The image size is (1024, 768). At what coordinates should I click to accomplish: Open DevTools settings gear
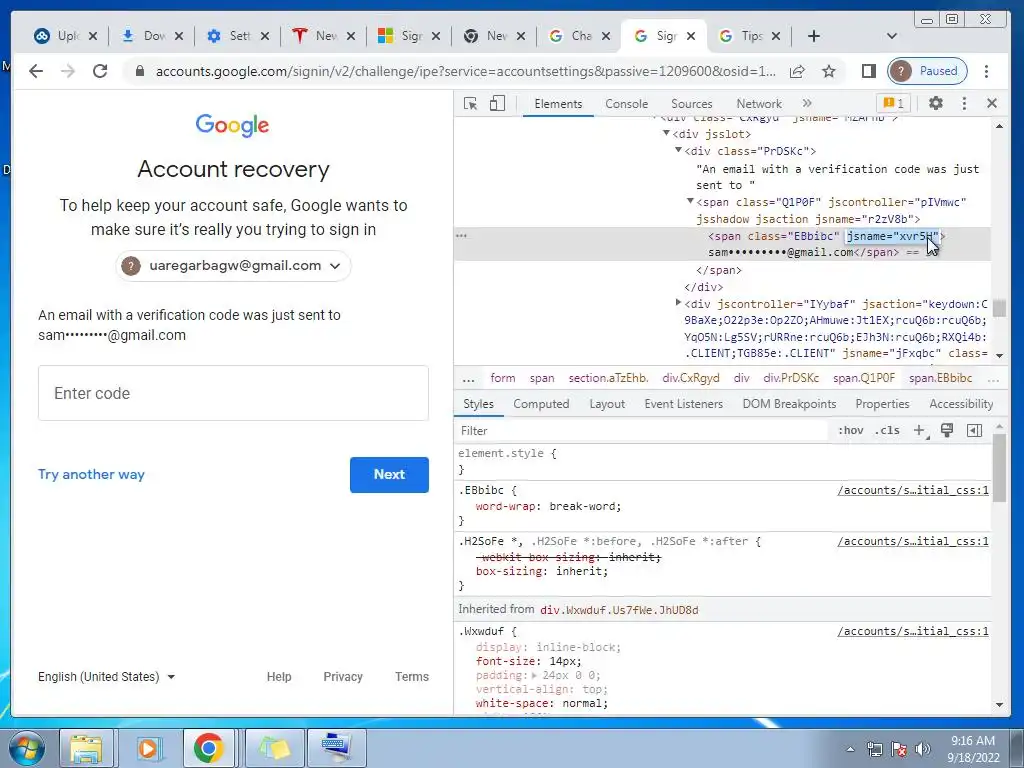(936, 103)
